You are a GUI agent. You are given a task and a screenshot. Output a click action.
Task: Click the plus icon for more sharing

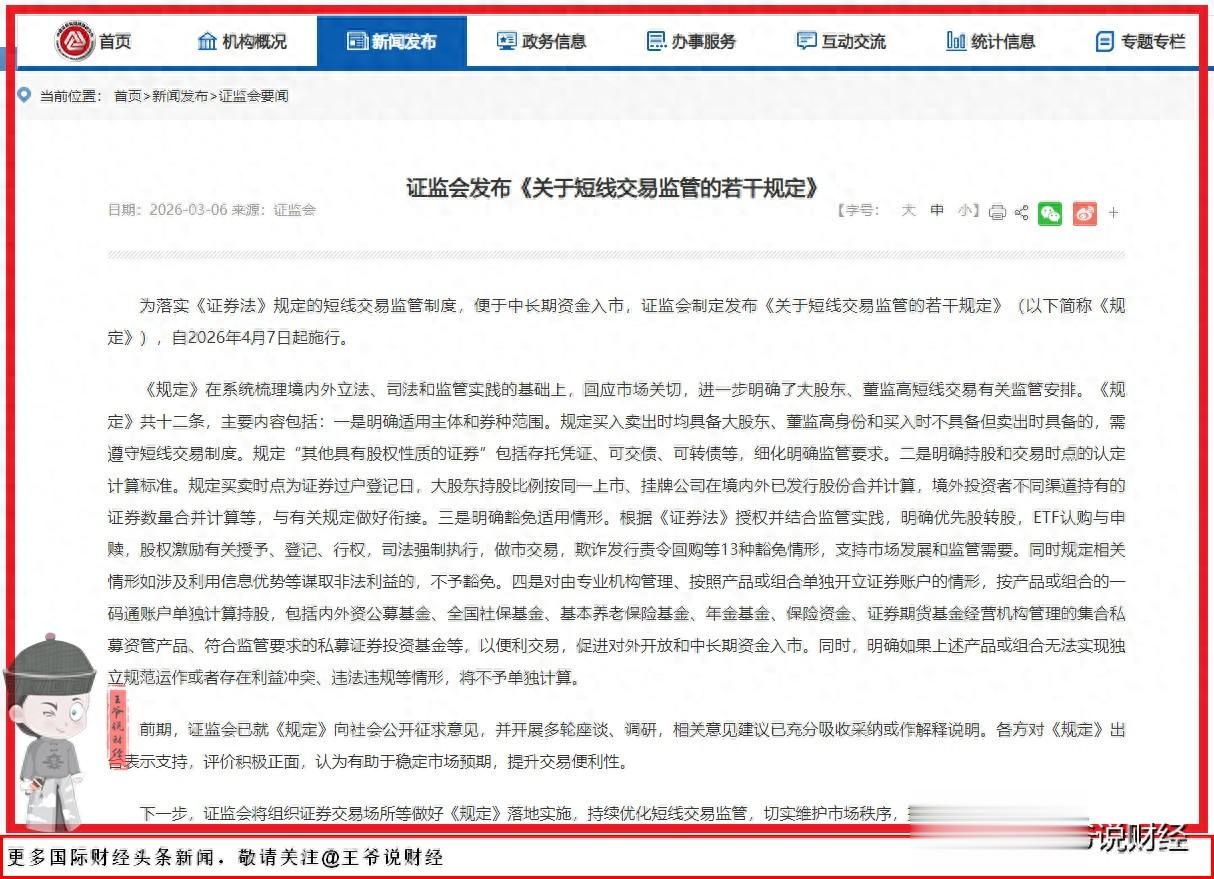click(1114, 213)
